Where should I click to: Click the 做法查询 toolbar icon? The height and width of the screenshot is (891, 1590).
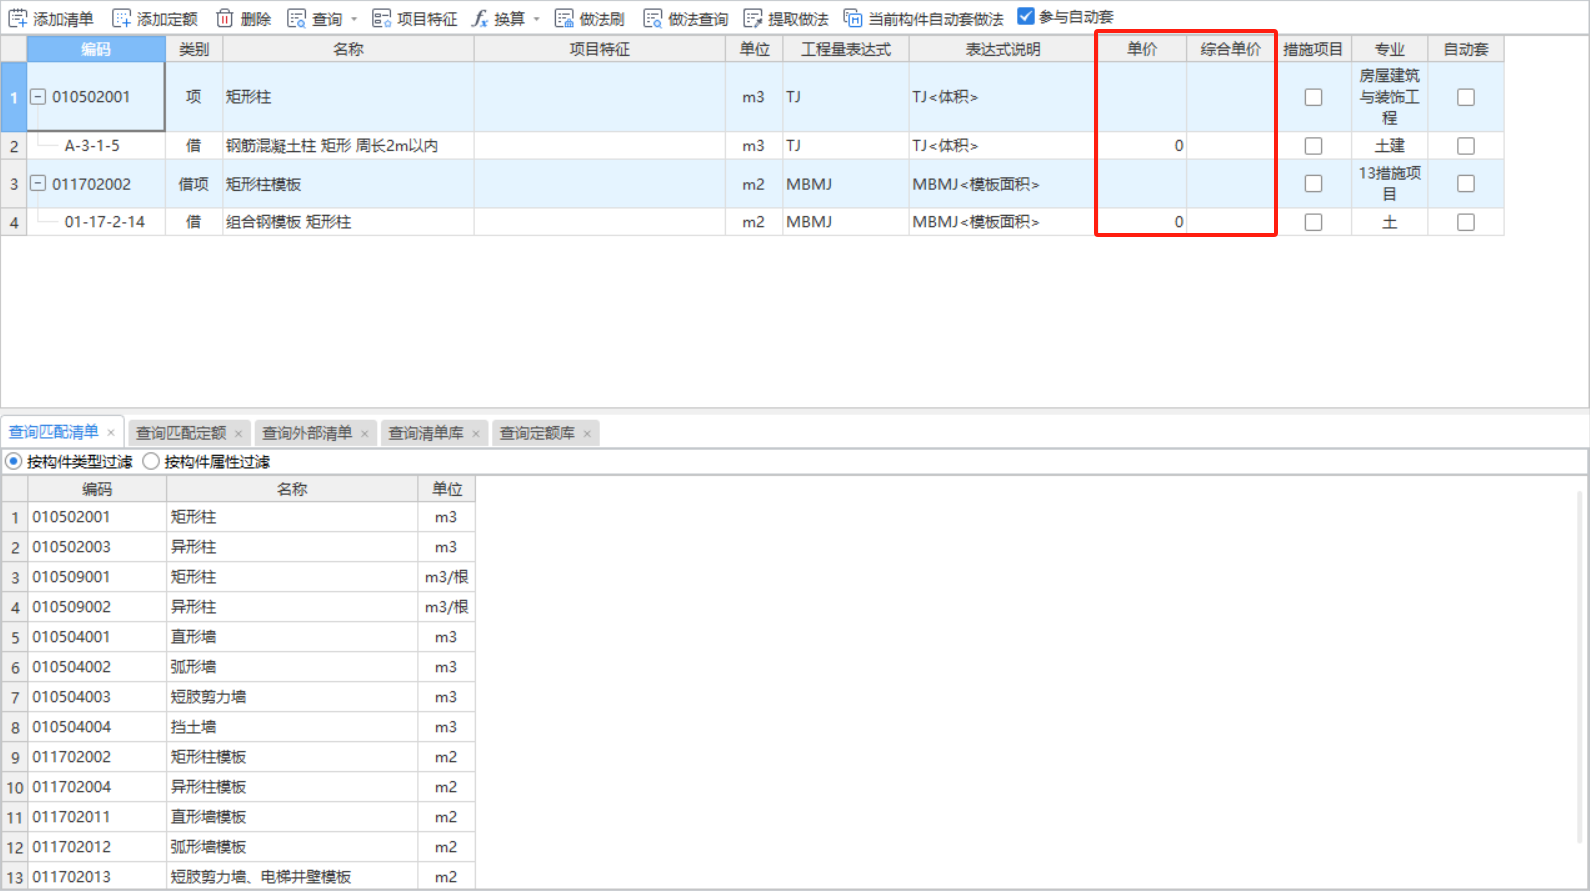click(653, 18)
